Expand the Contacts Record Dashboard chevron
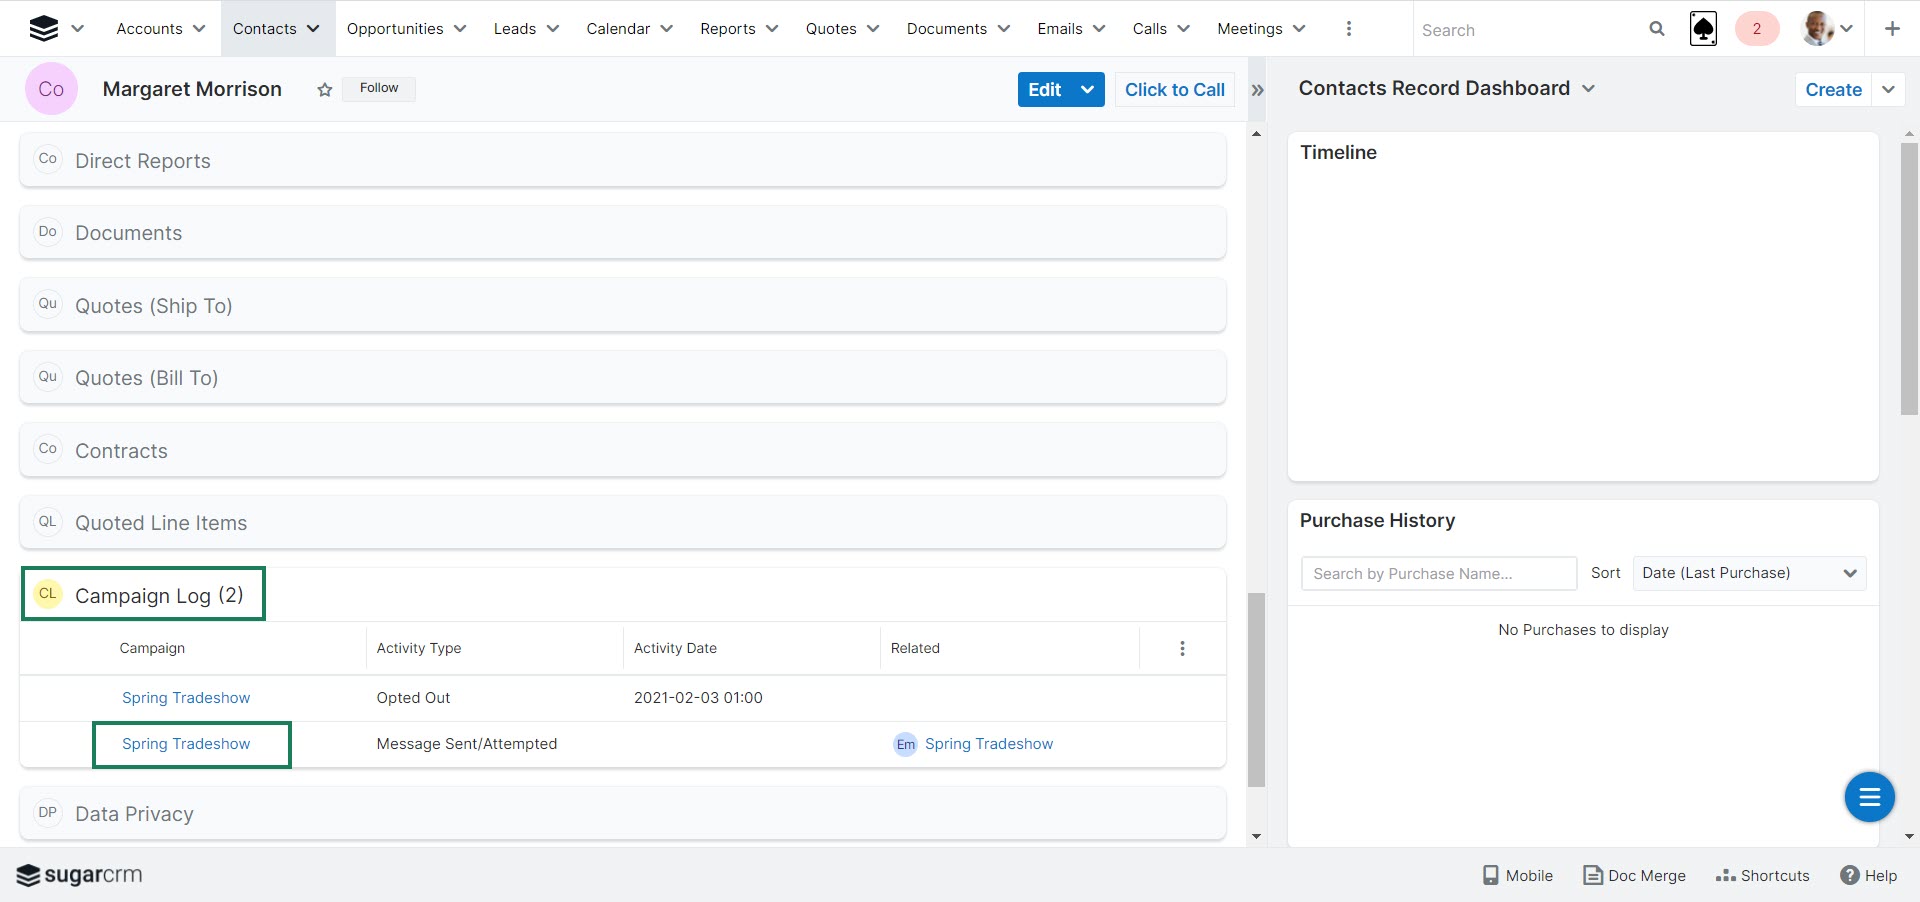This screenshot has width=1920, height=902. [1588, 89]
